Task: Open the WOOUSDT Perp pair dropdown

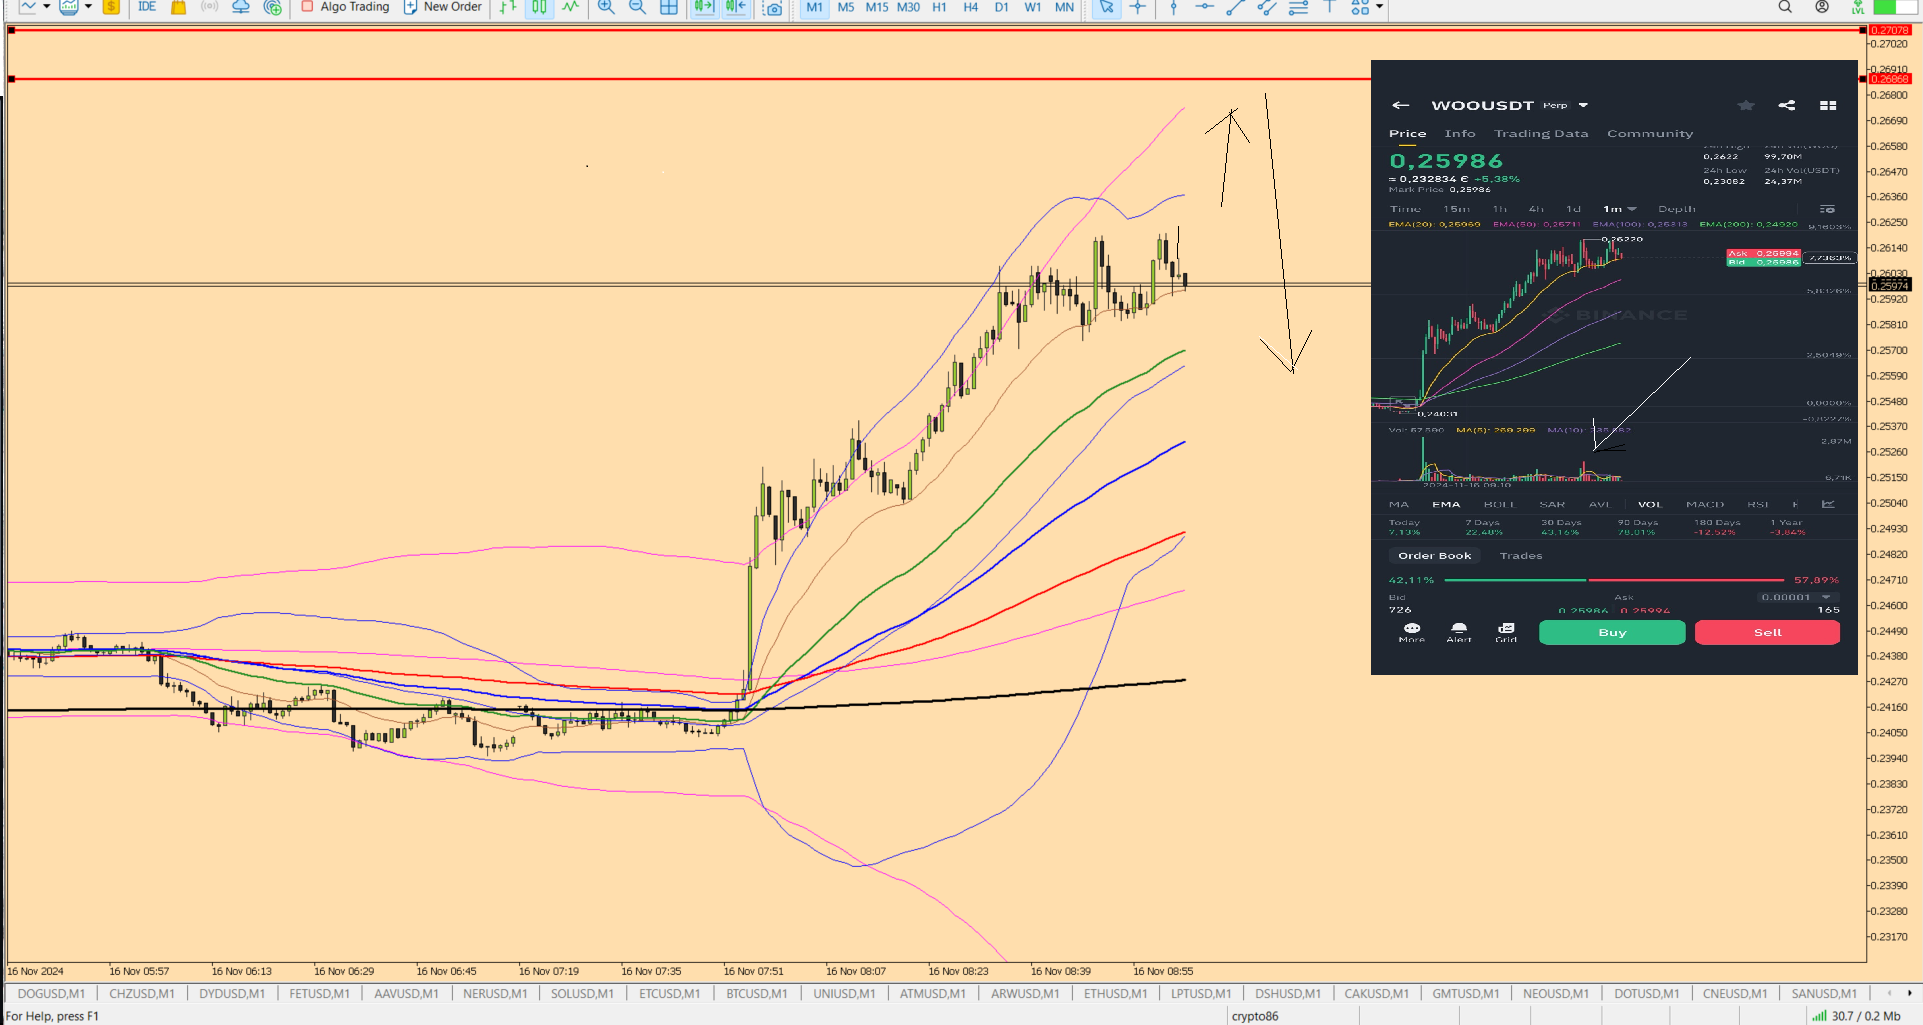Action: coord(1583,105)
